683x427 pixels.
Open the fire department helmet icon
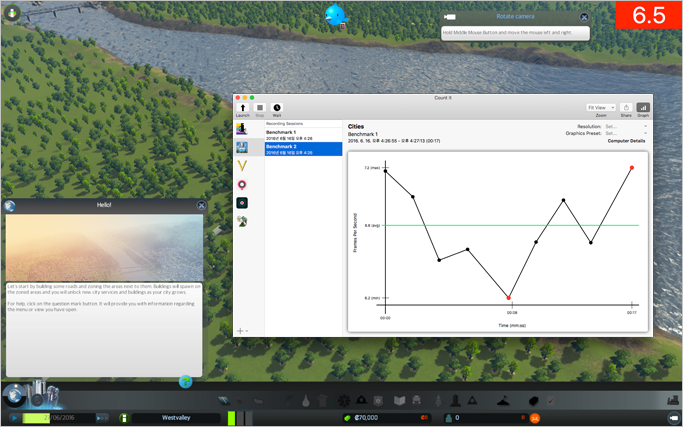click(x=361, y=400)
